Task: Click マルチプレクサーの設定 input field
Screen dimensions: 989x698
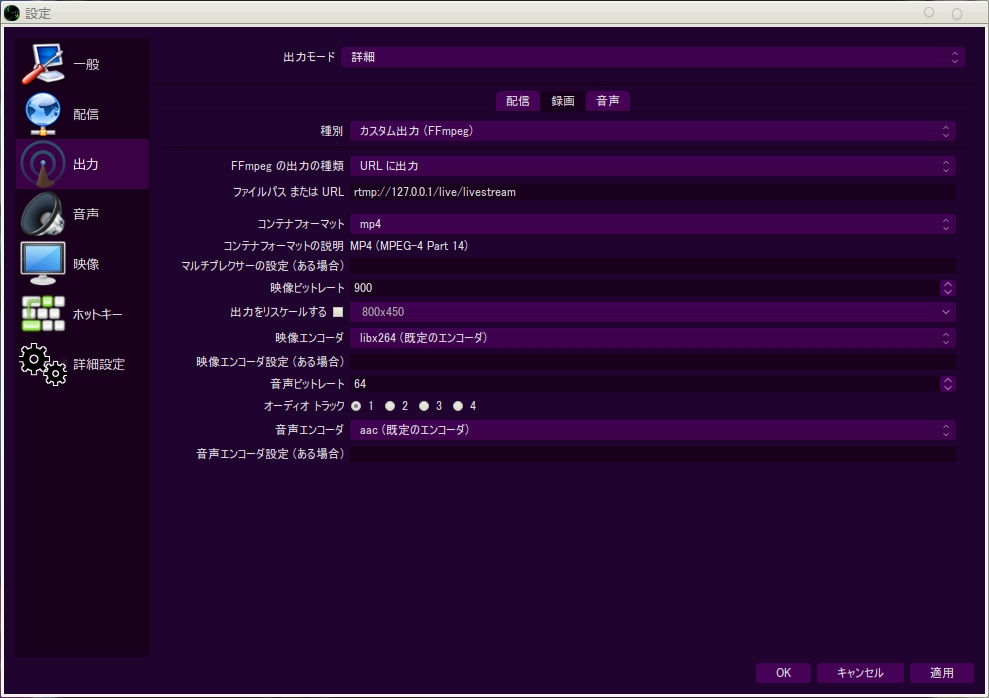Action: [653, 266]
